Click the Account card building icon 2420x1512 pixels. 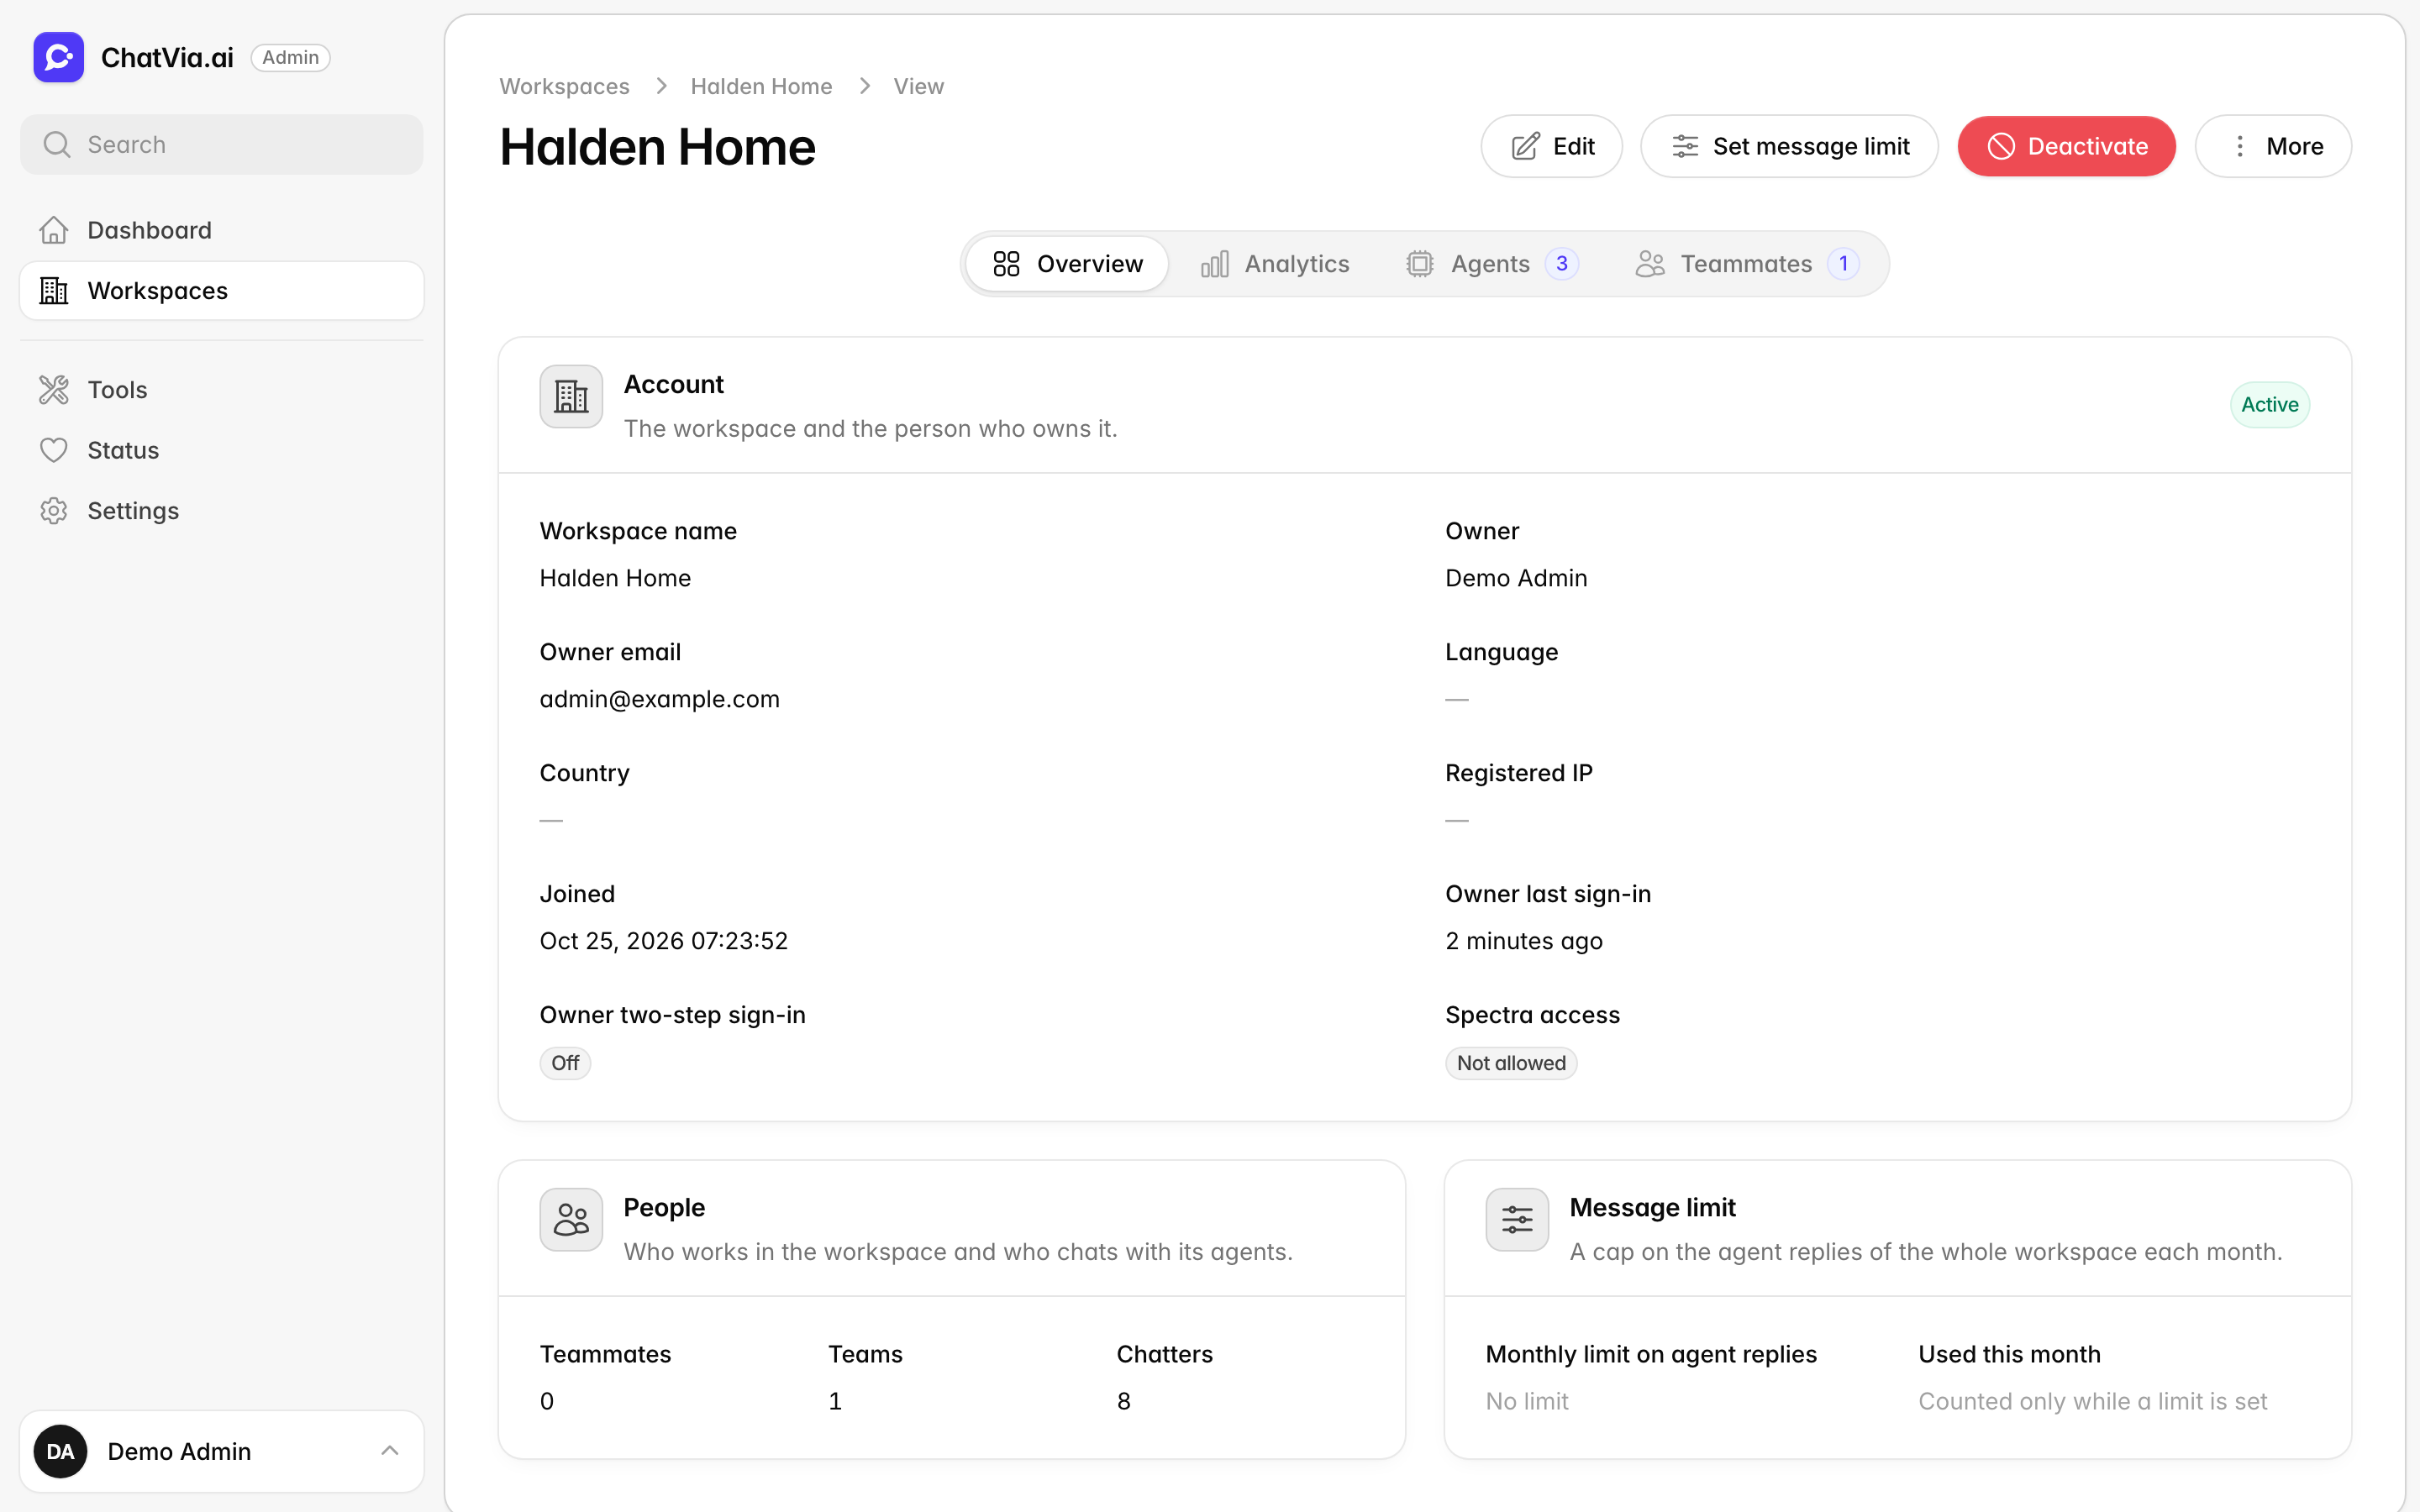pos(571,396)
